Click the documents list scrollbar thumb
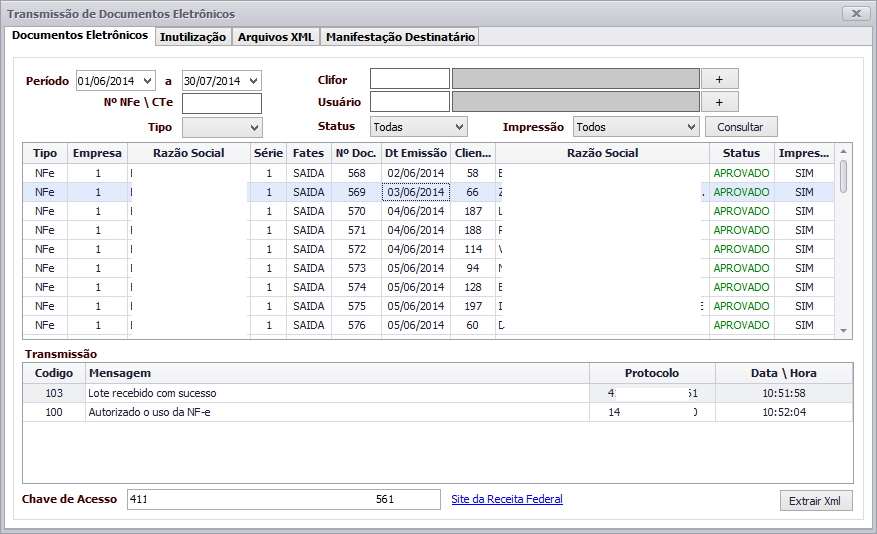Image resolution: width=877 pixels, height=534 pixels. (843, 176)
